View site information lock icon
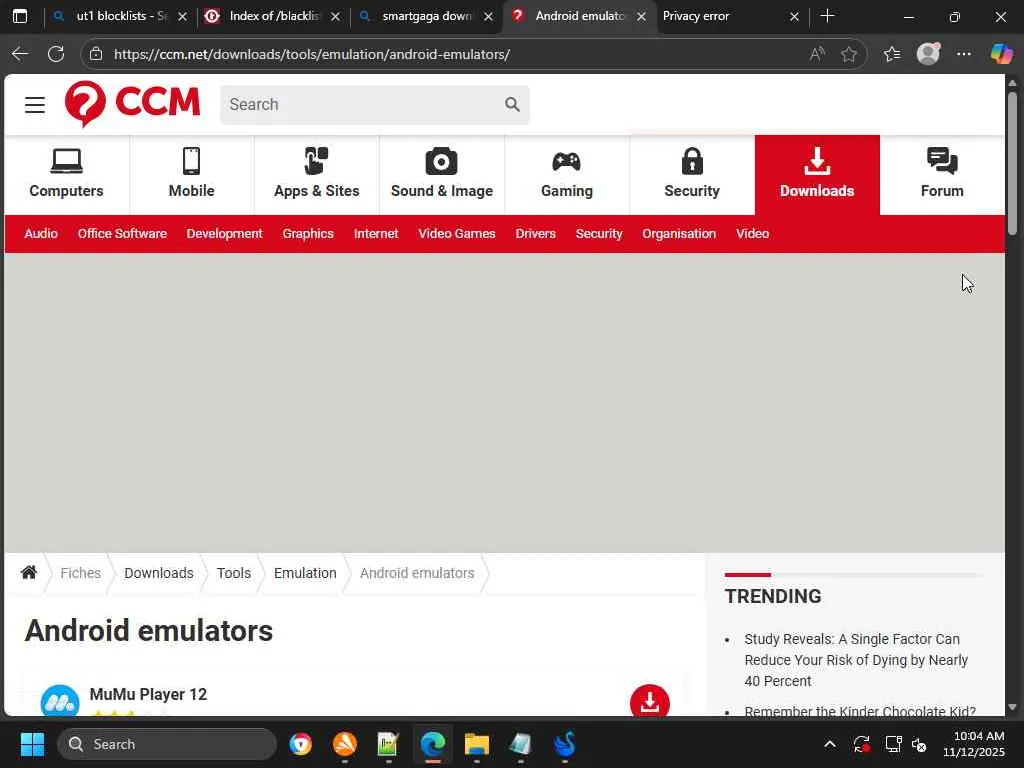Viewport: 1024px width, 768px height. click(96, 54)
